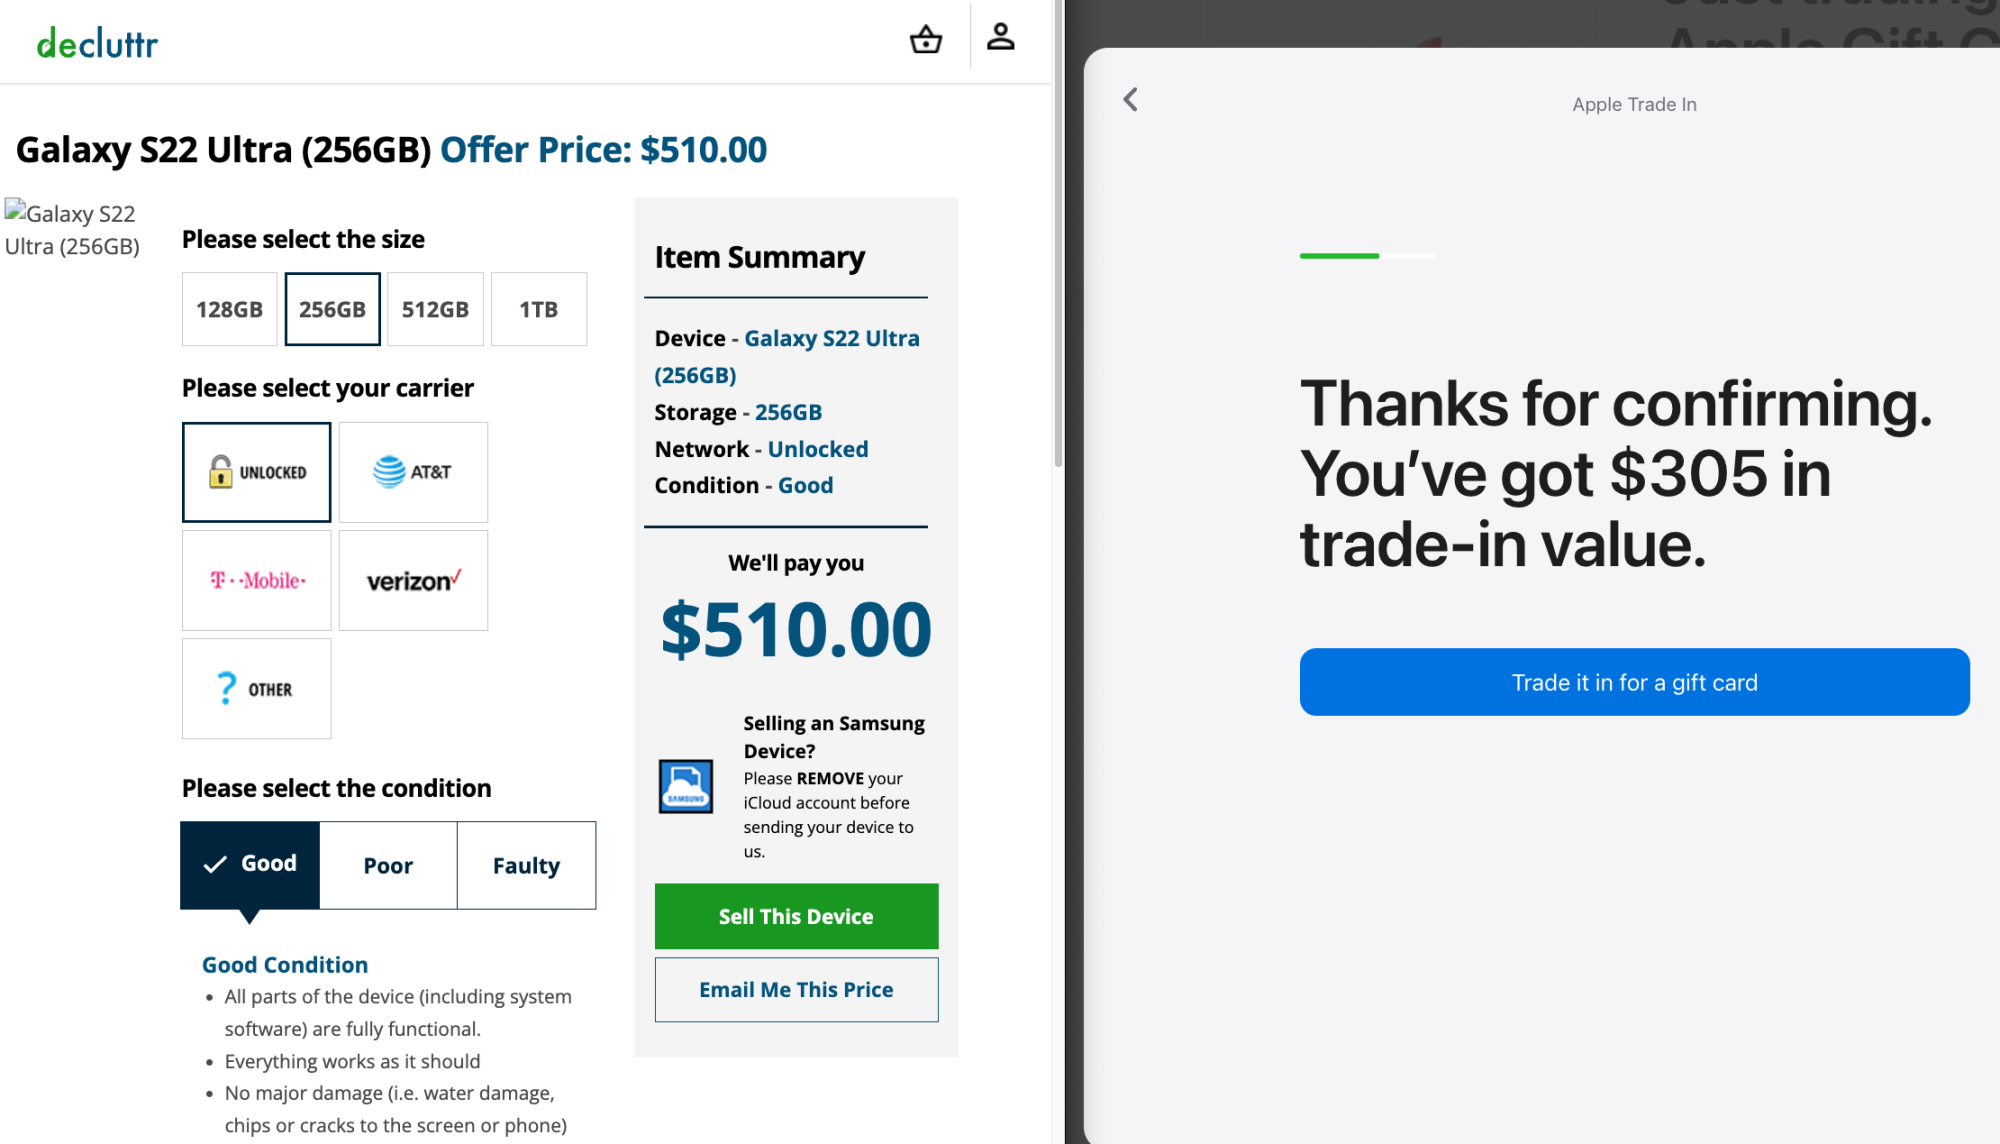
Task: Select 1TB storage size
Action: (x=539, y=310)
